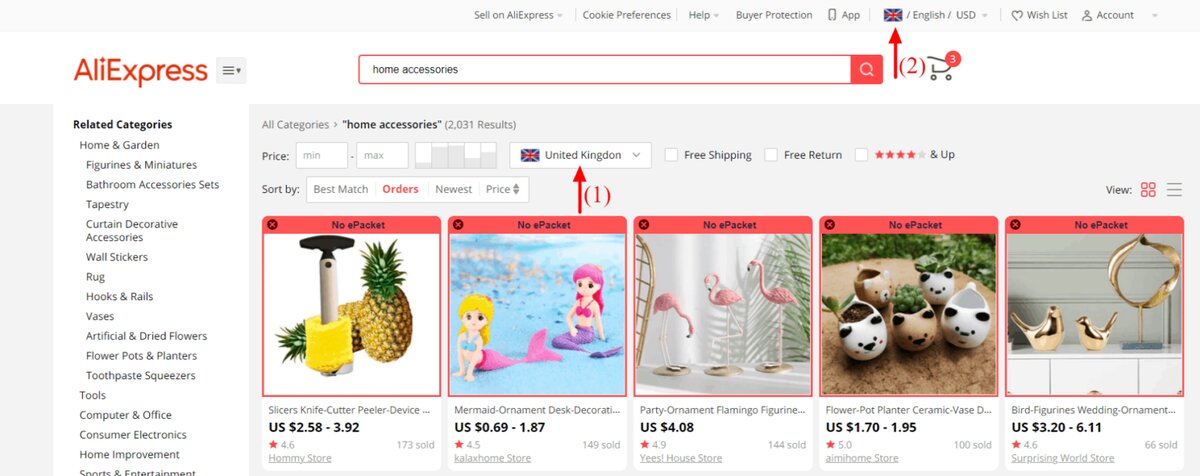Click the AliExpress logo
The image size is (1200, 476).
tap(140, 71)
